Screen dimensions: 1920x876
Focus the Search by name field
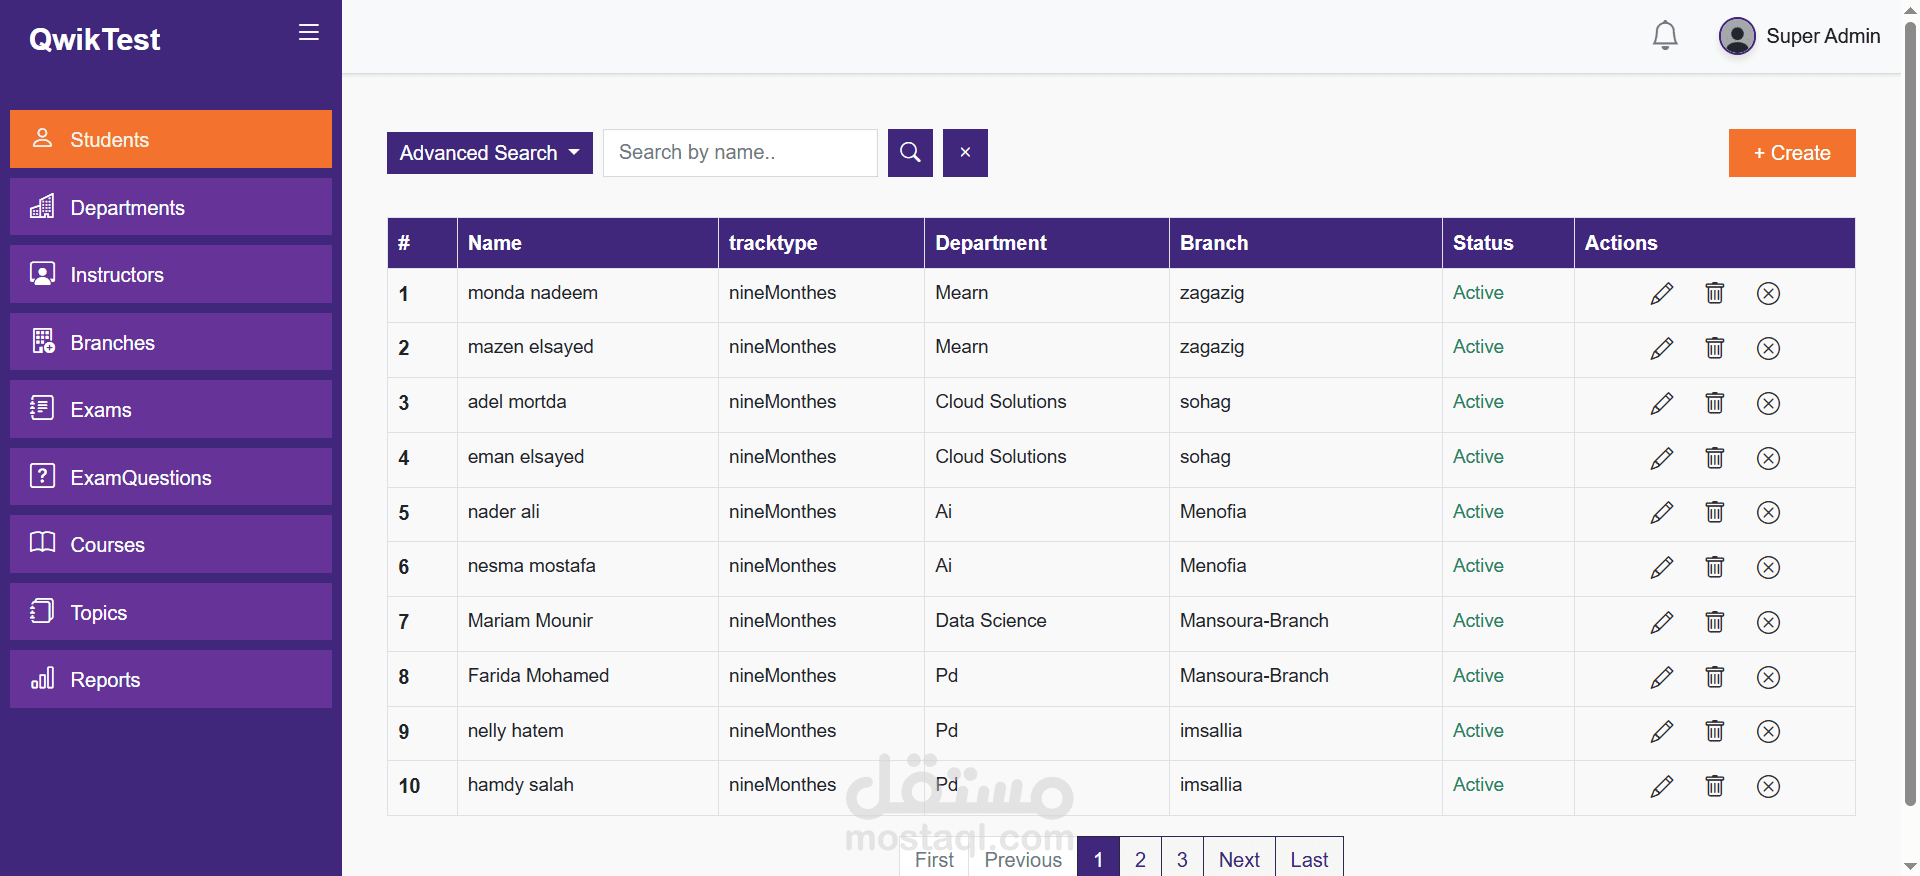(x=740, y=153)
